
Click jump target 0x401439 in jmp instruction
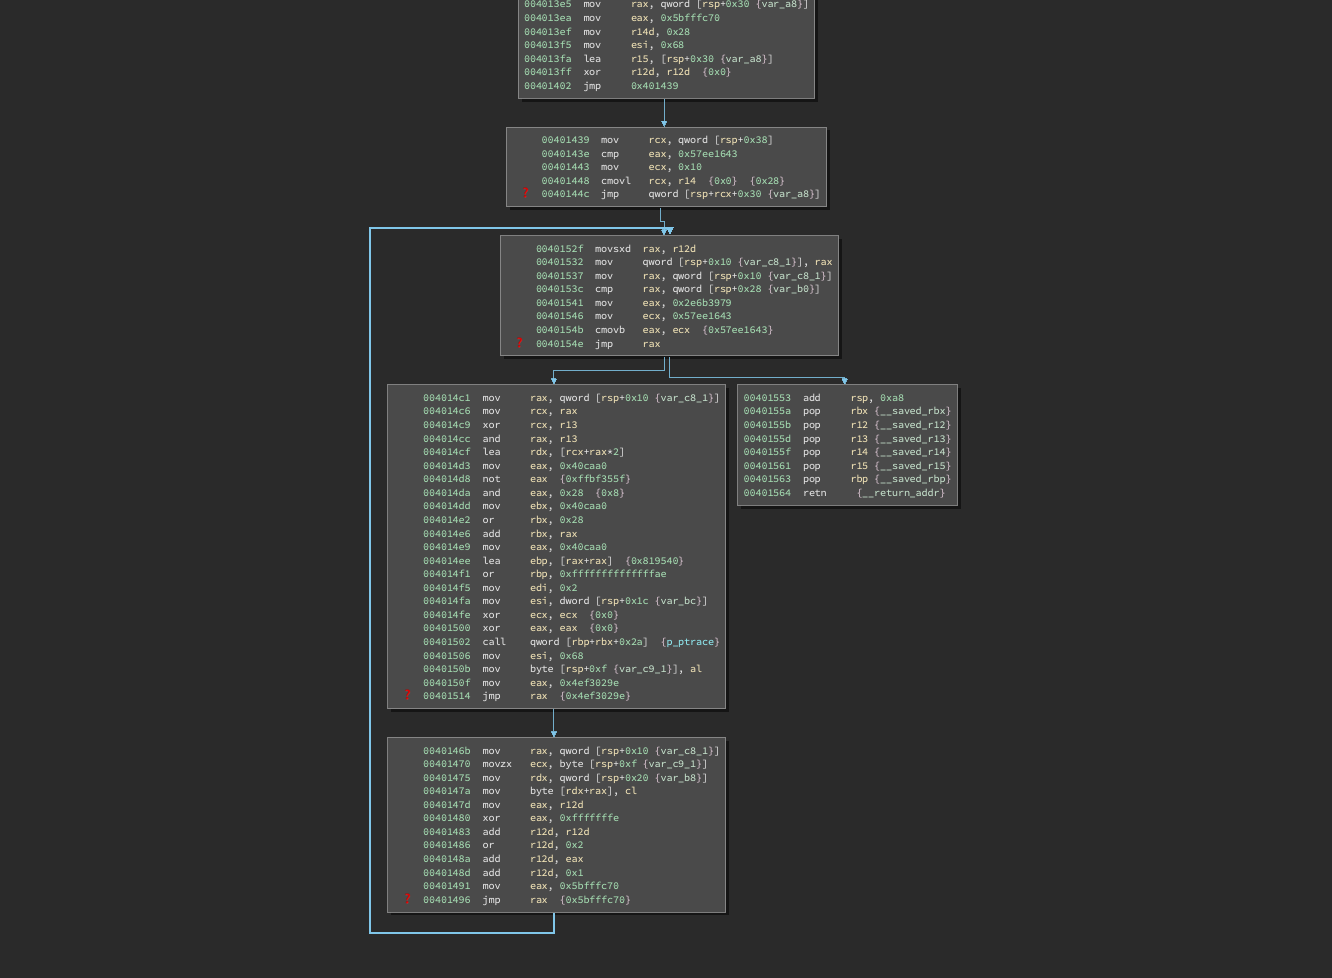coord(654,86)
